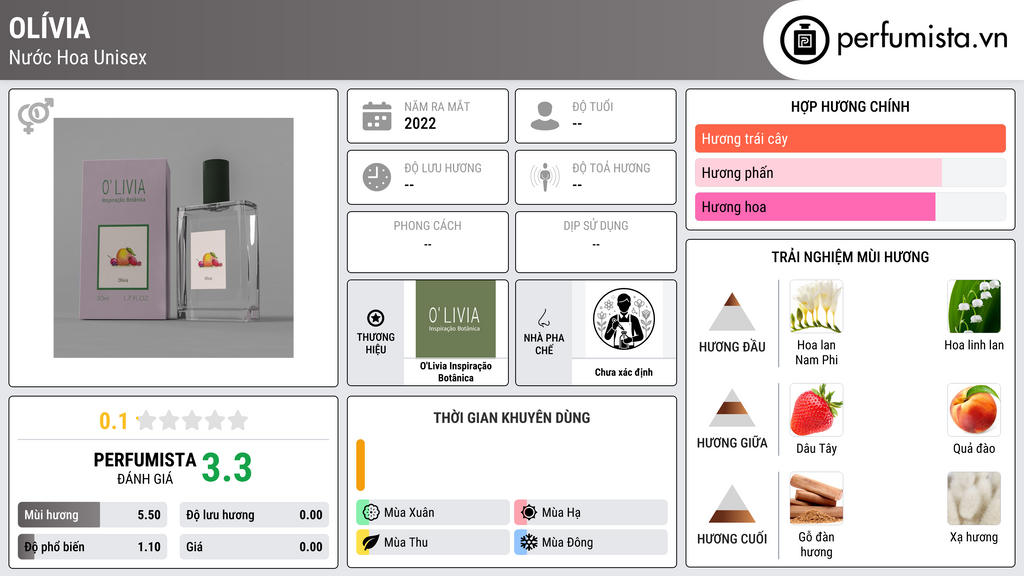Click the Mùi hương 5.50 score bar

tap(92, 515)
